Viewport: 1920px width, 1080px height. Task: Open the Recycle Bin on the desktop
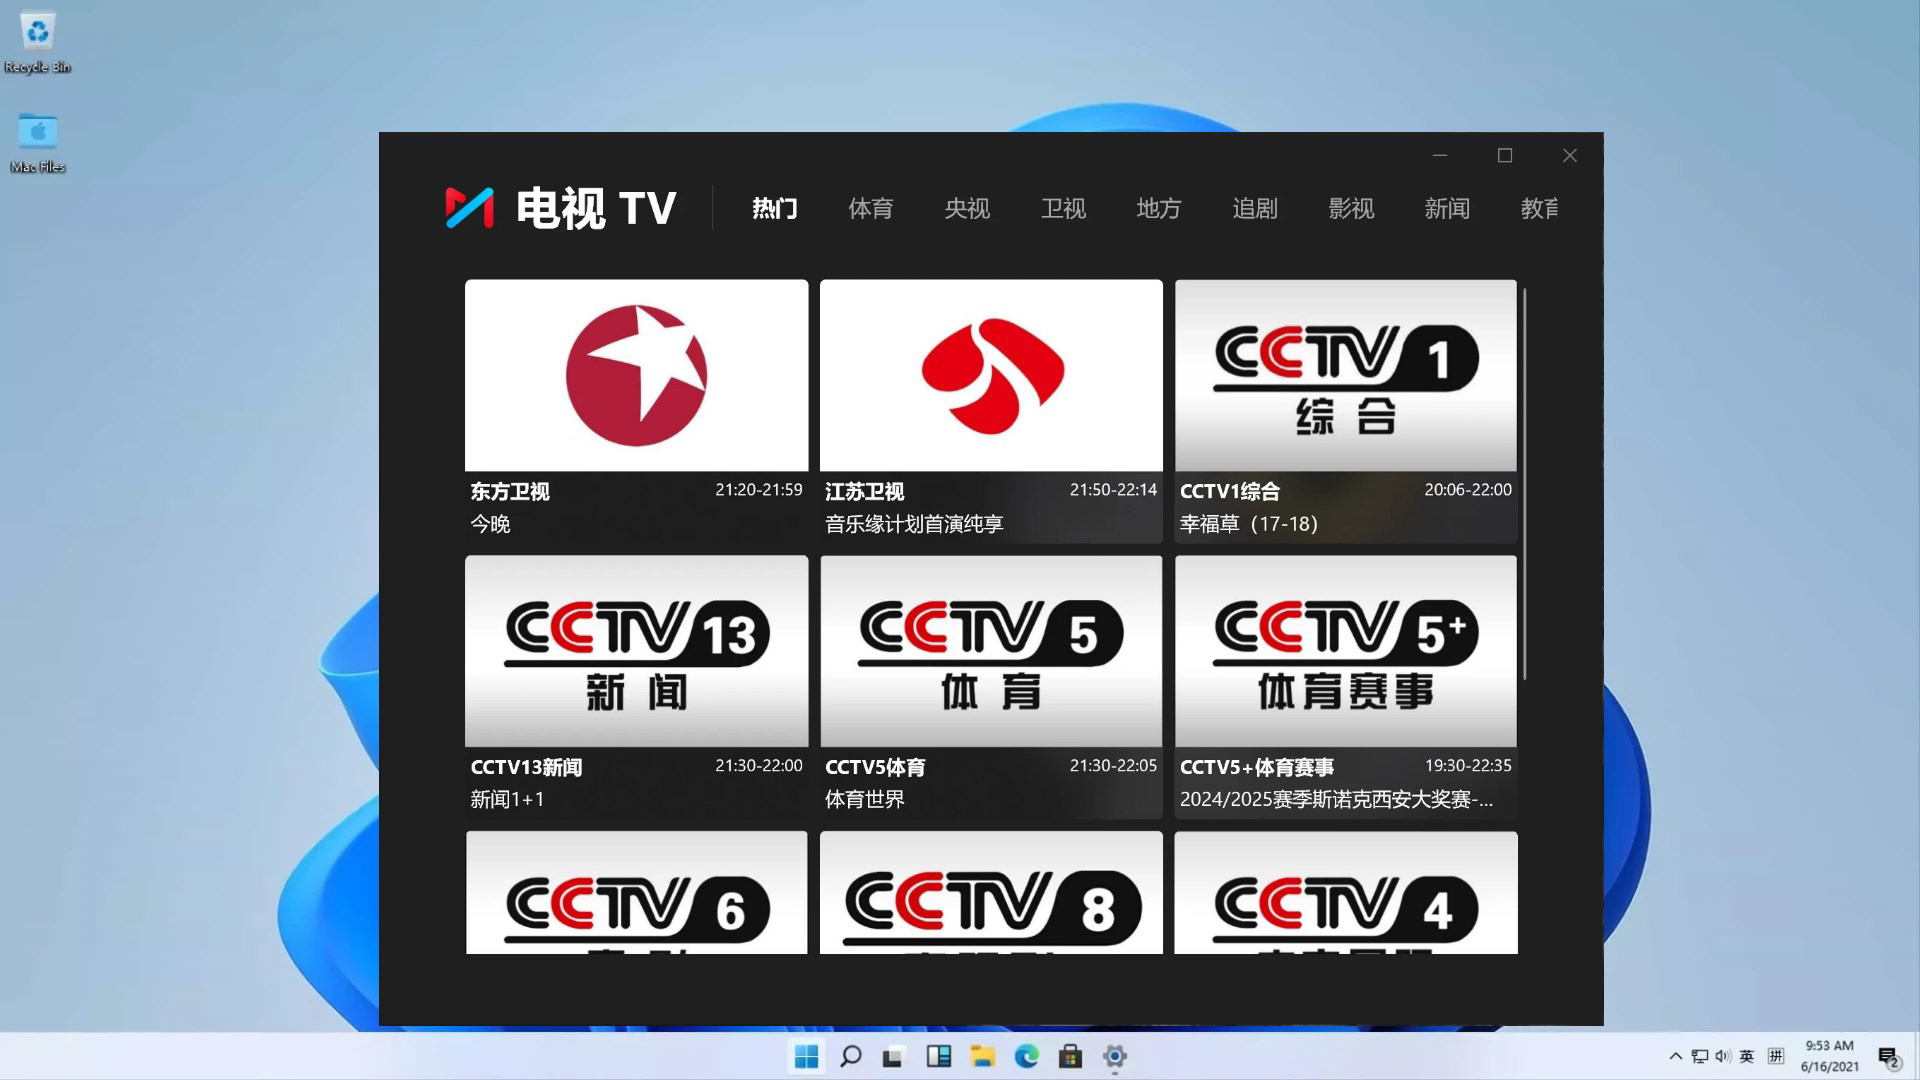[x=37, y=37]
